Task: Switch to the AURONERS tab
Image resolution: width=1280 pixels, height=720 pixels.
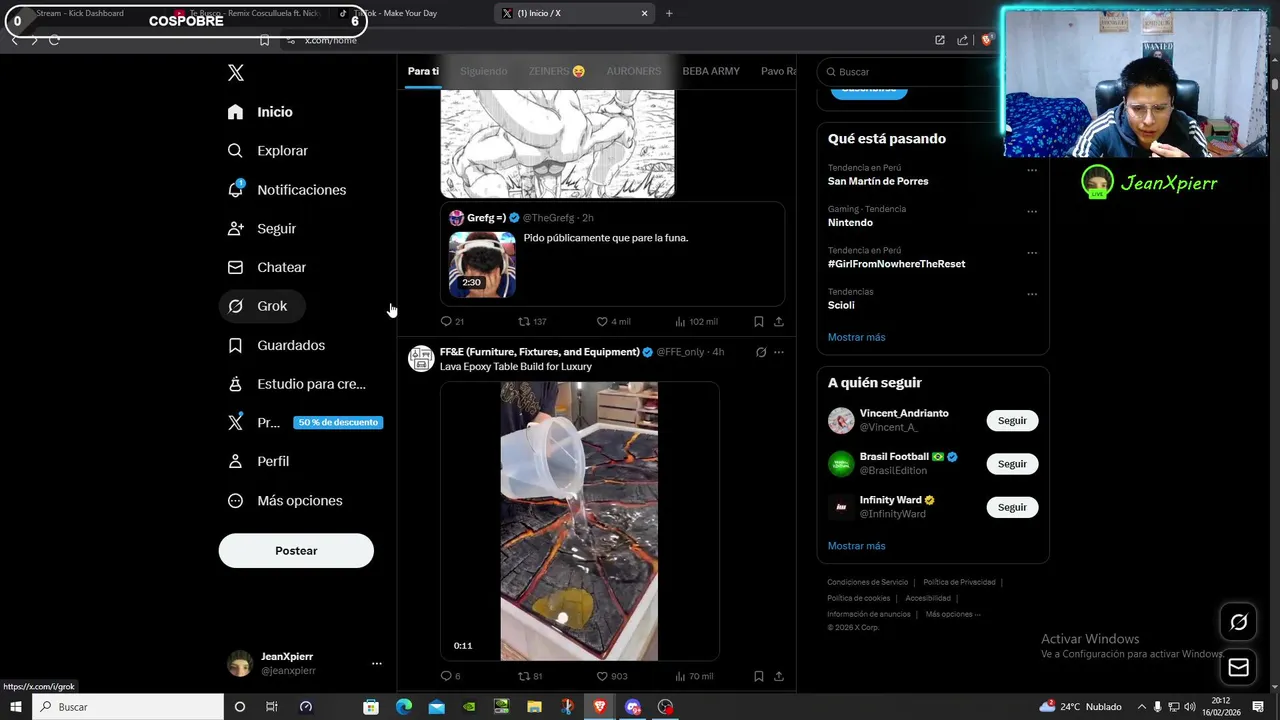Action: (x=634, y=71)
